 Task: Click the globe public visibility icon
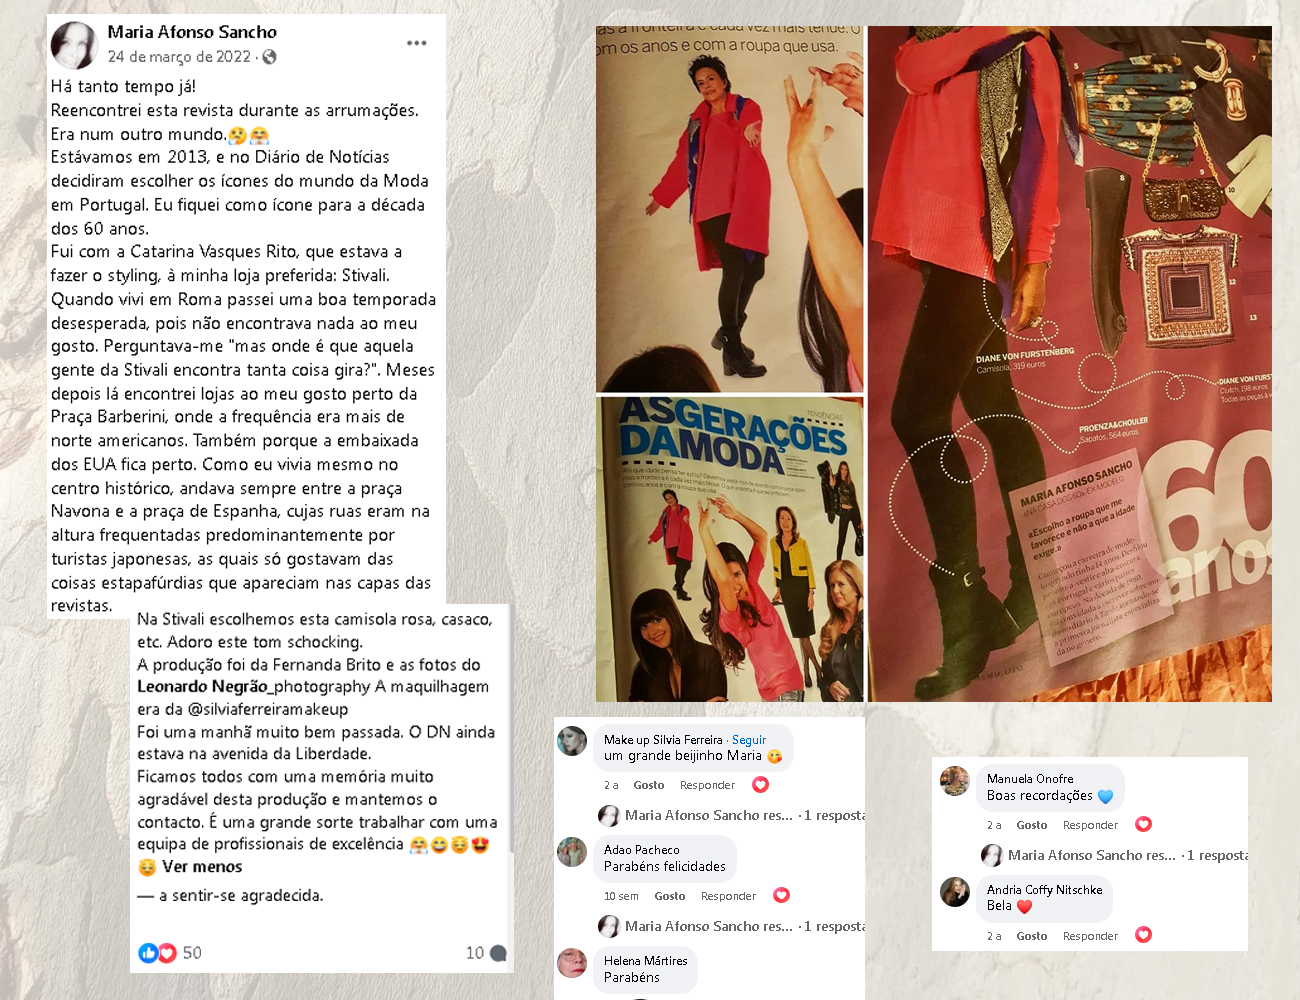[269, 57]
